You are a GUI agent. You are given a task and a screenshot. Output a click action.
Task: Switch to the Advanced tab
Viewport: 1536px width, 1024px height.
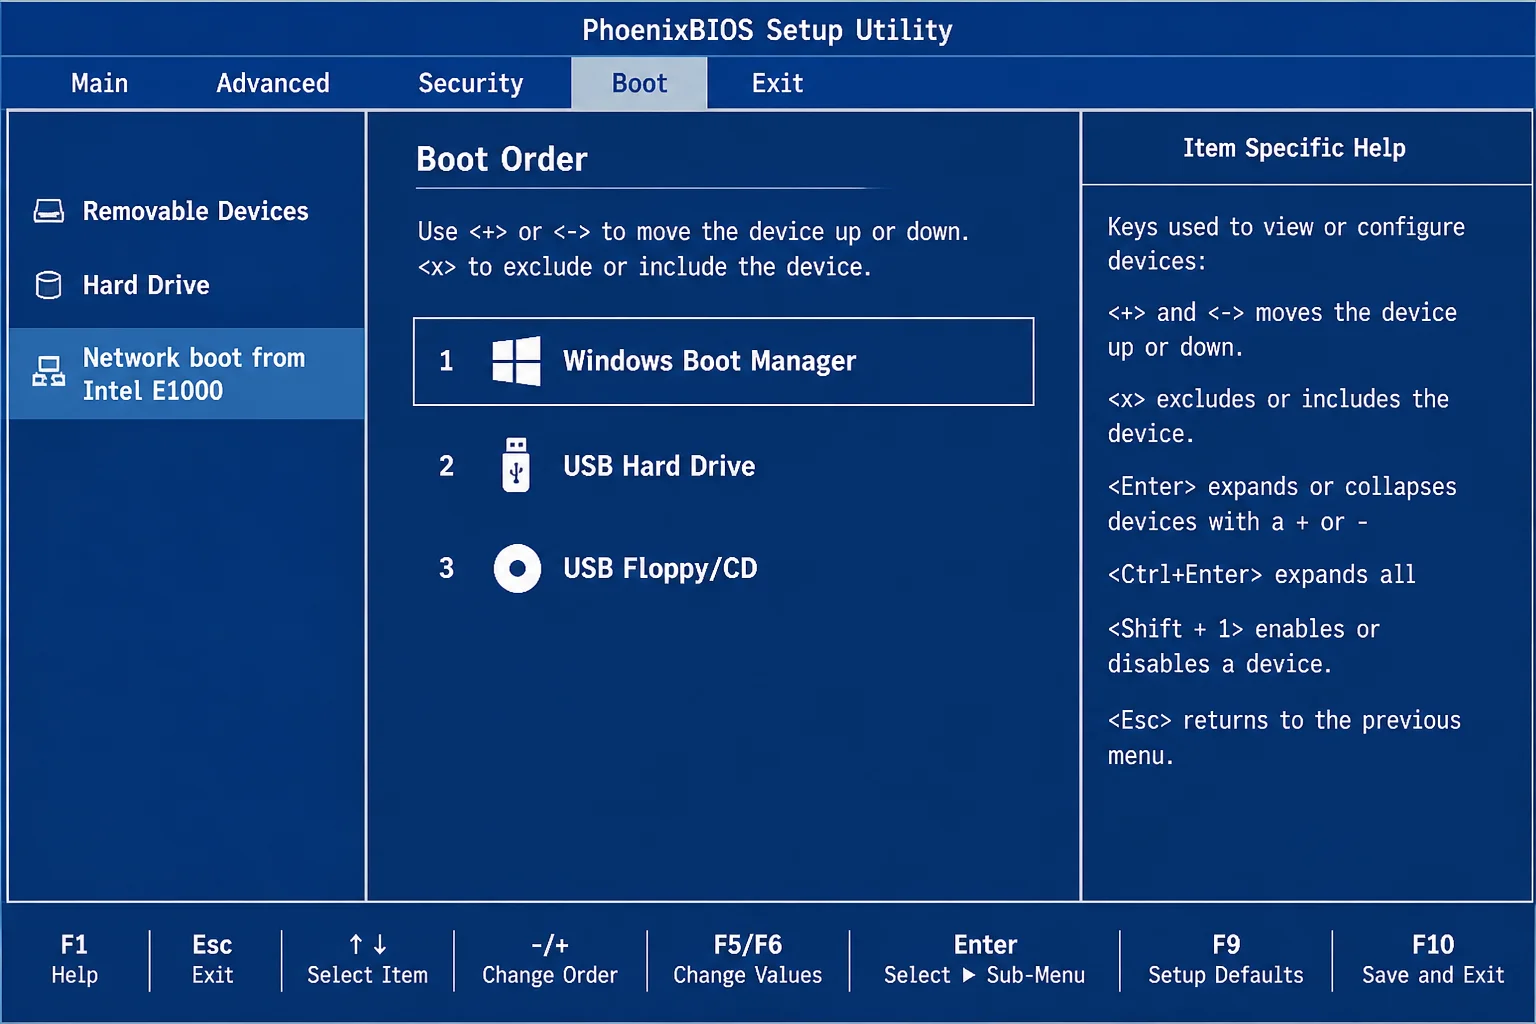273,83
